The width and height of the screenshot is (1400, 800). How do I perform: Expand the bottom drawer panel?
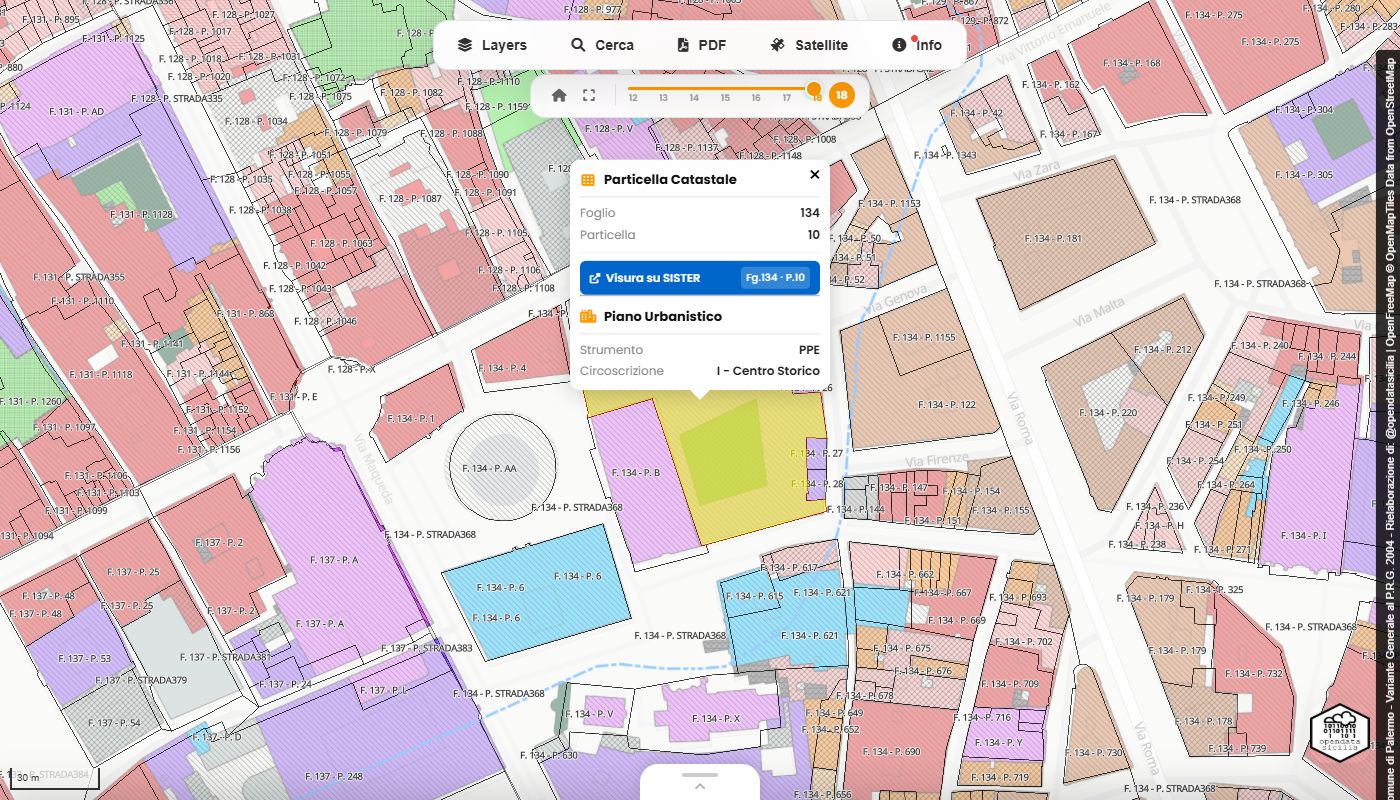(x=700, y=782)
